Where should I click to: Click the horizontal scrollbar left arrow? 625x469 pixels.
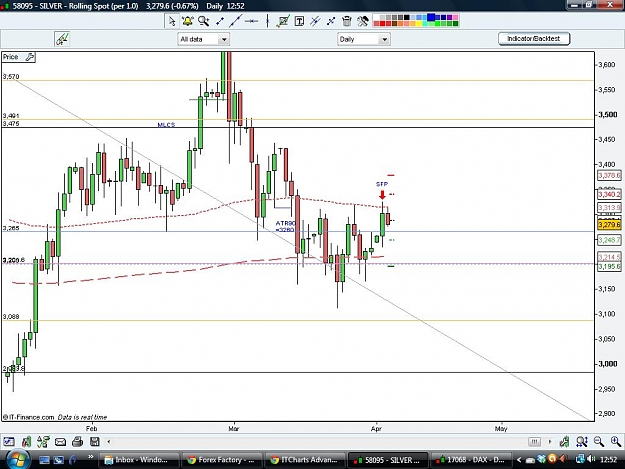coord(108,442)
